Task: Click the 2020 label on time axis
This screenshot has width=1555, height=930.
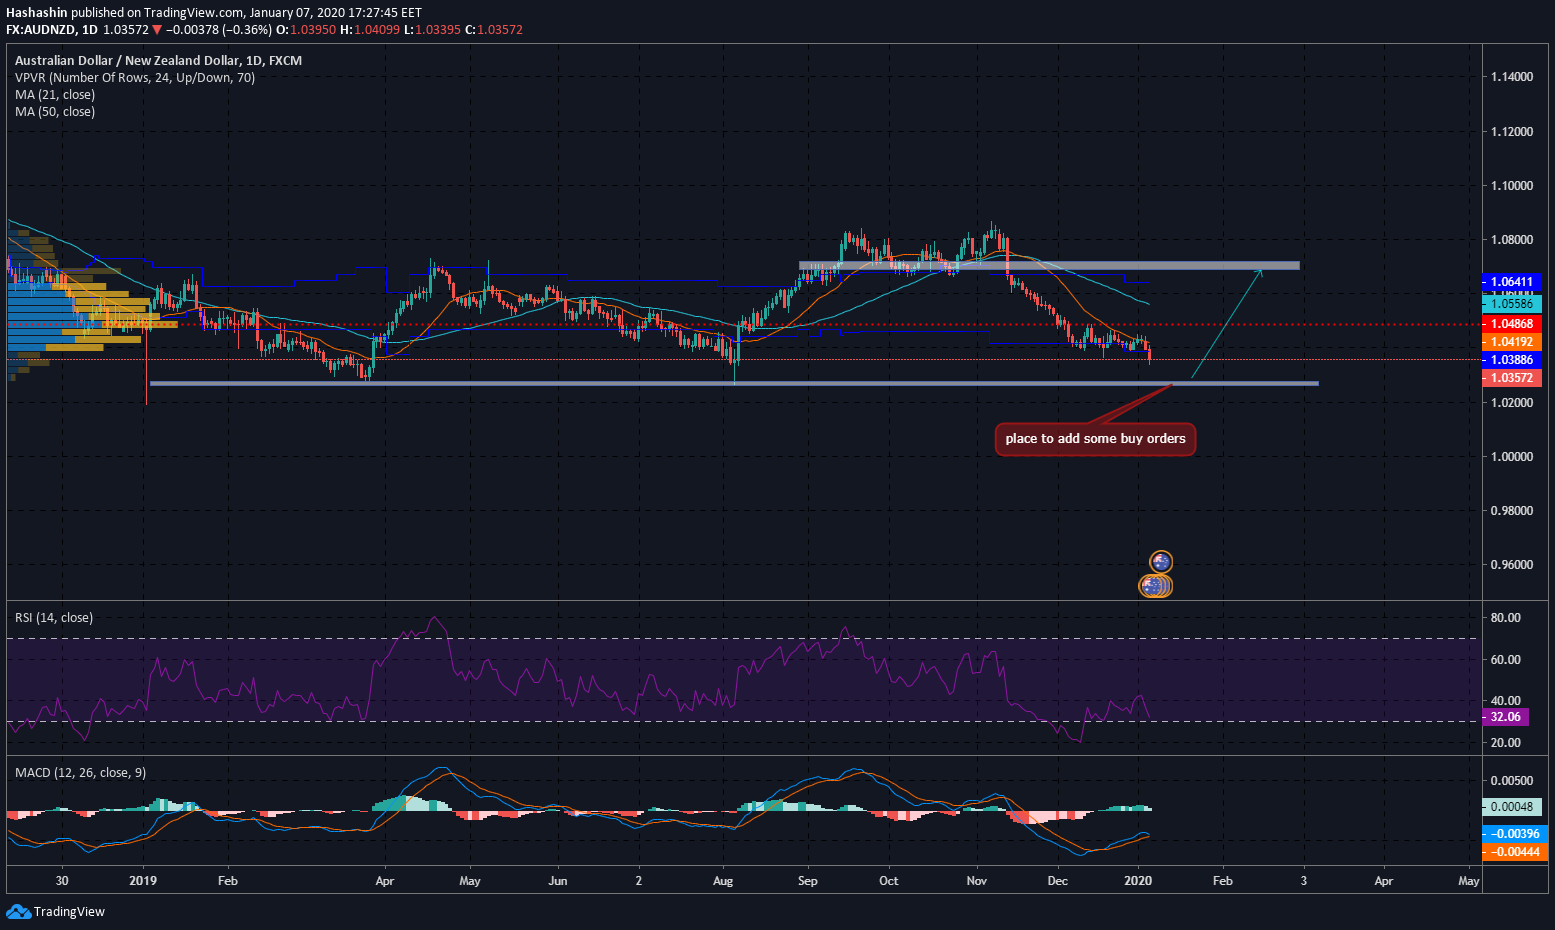Action: (x=1138, y=881)
